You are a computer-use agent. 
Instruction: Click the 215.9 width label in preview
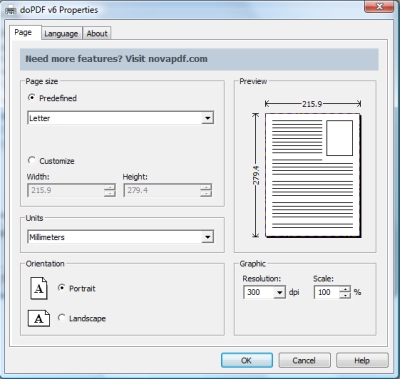pyautogui.click(x=312, y=104)
